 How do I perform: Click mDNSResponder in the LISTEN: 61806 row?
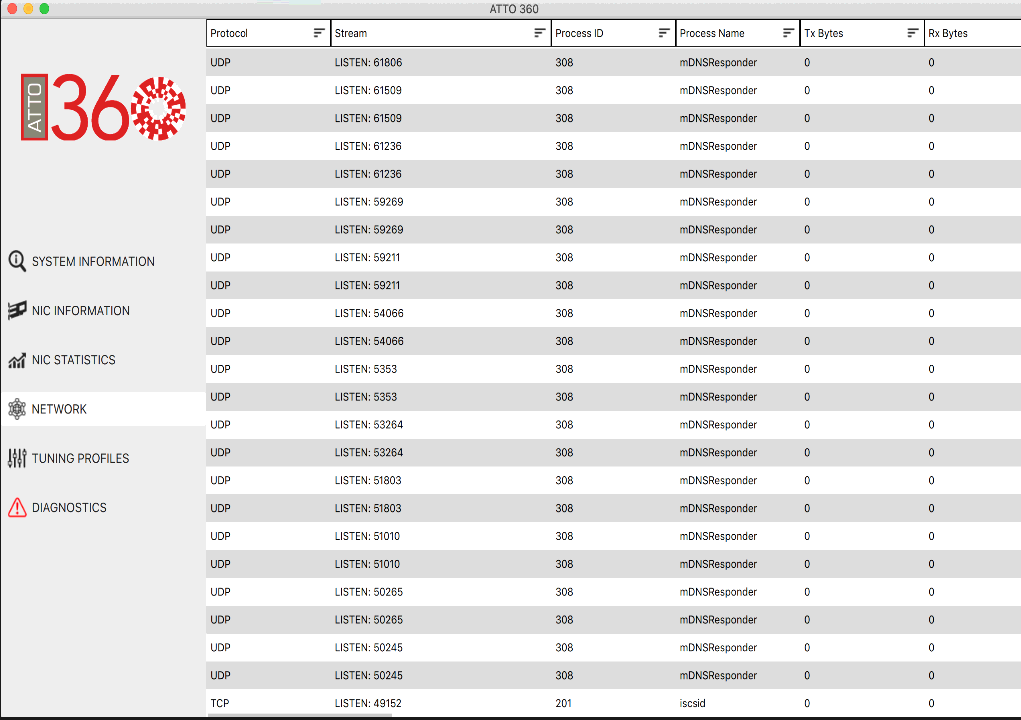tap(718, 62)
